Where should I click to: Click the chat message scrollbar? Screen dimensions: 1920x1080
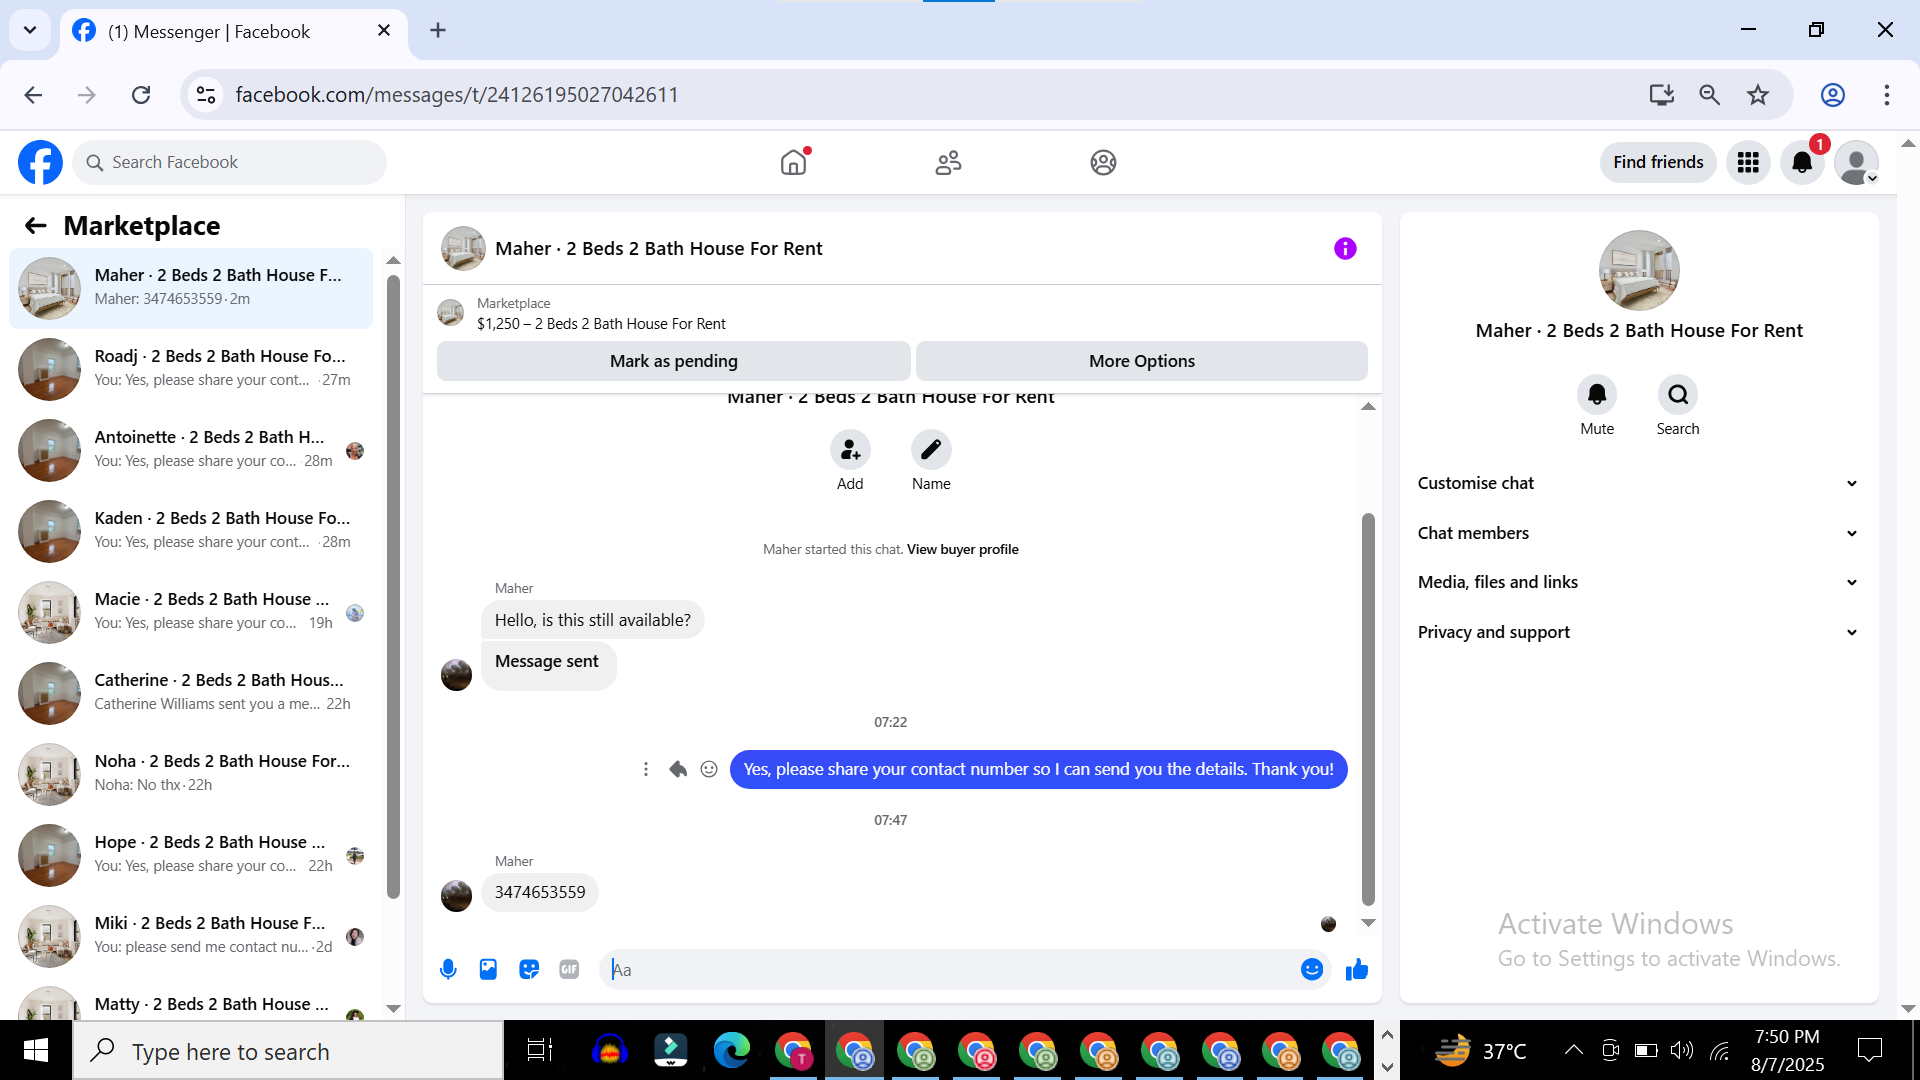(x=1368, y=709)
